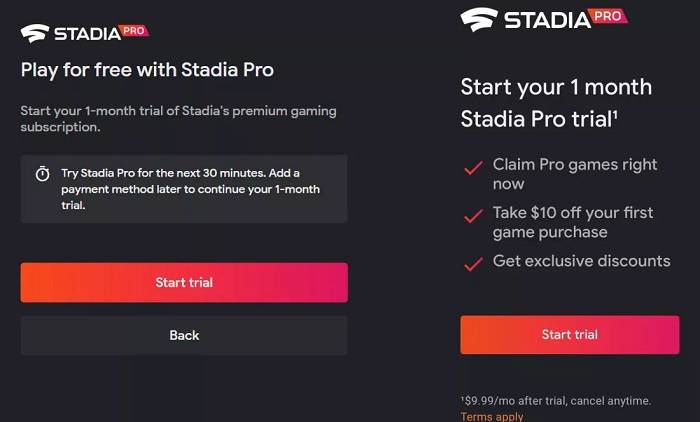This screenshot has width=700, height=422.
Task: Click the Start your 1 month trial heading
Action: point(556,103)
